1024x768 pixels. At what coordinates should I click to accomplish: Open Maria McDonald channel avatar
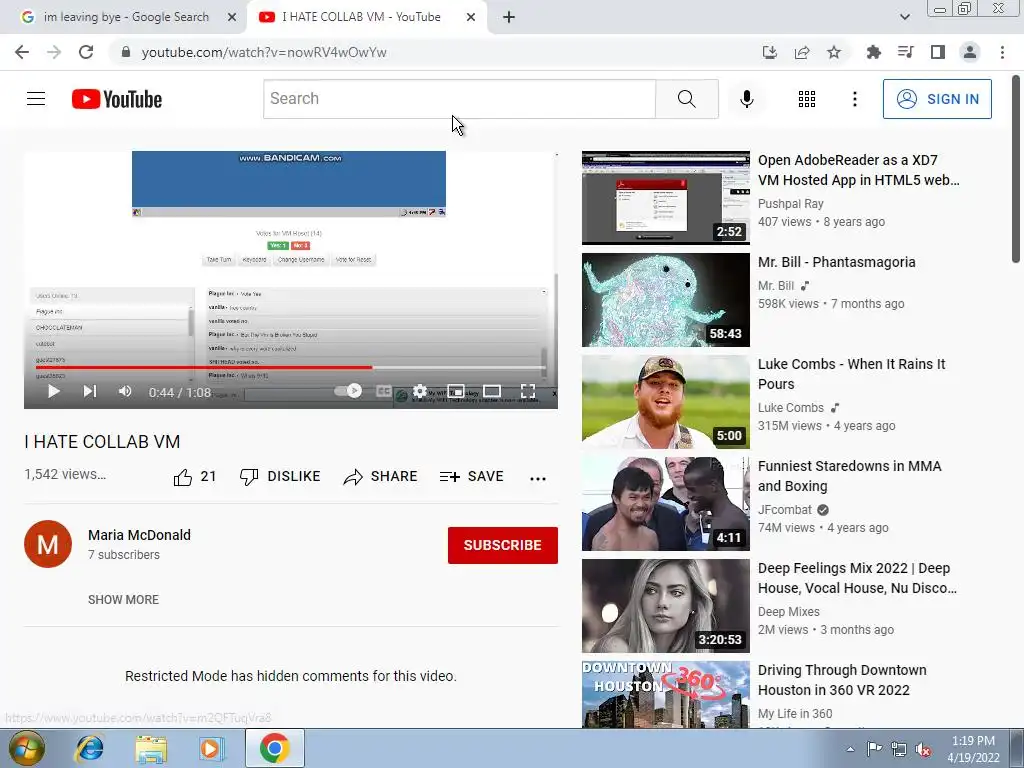(48, 544)
